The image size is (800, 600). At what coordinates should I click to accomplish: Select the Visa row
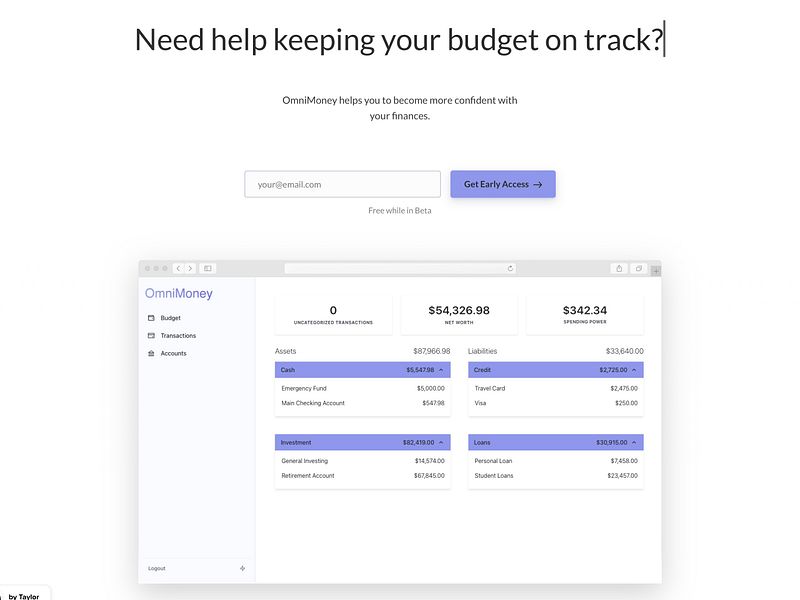(x=556, y=403)
